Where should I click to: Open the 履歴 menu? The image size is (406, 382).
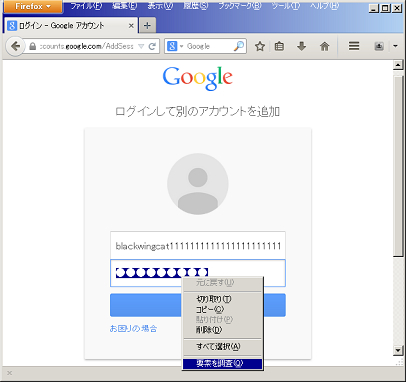coord(196,6)
